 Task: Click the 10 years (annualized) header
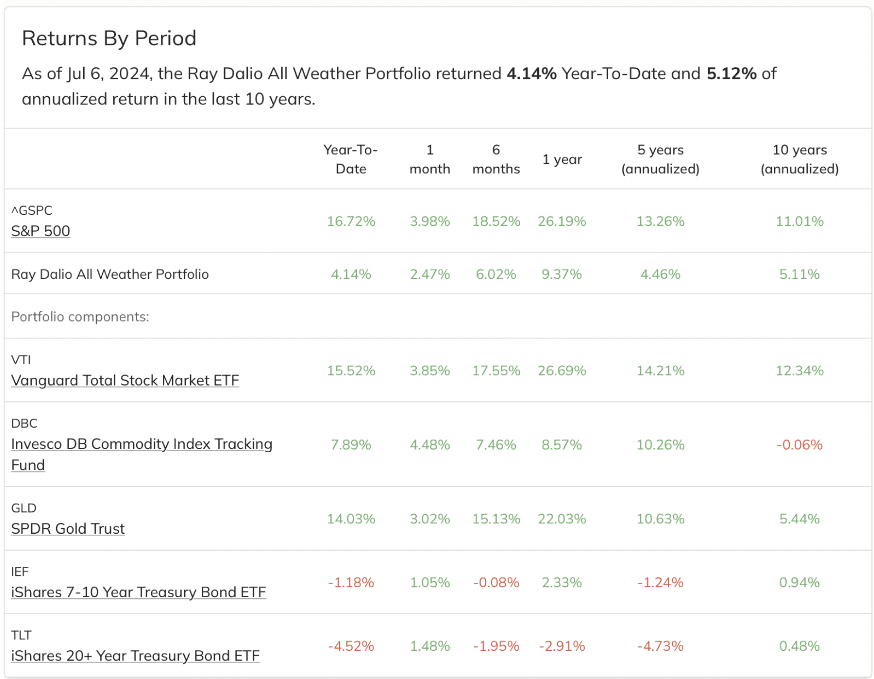click(800, 159)
